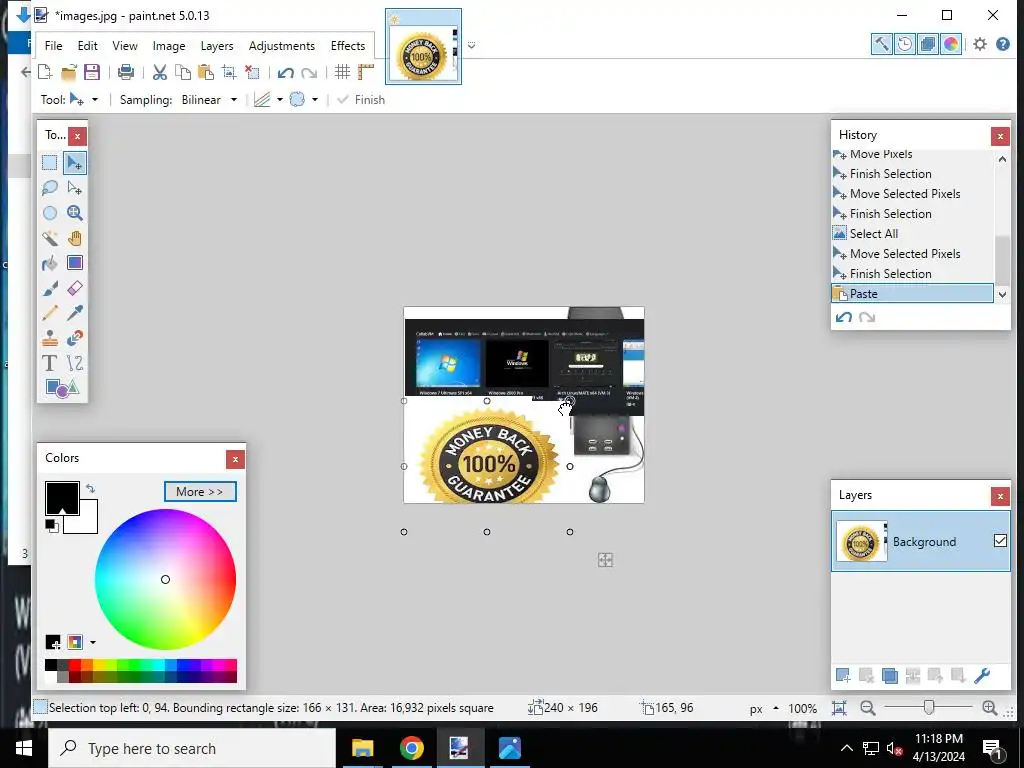Uncheck the Background layer visibility checkbox
Image resolution: width=1024 pixels, height=768 pixels.
[1000, 541]
